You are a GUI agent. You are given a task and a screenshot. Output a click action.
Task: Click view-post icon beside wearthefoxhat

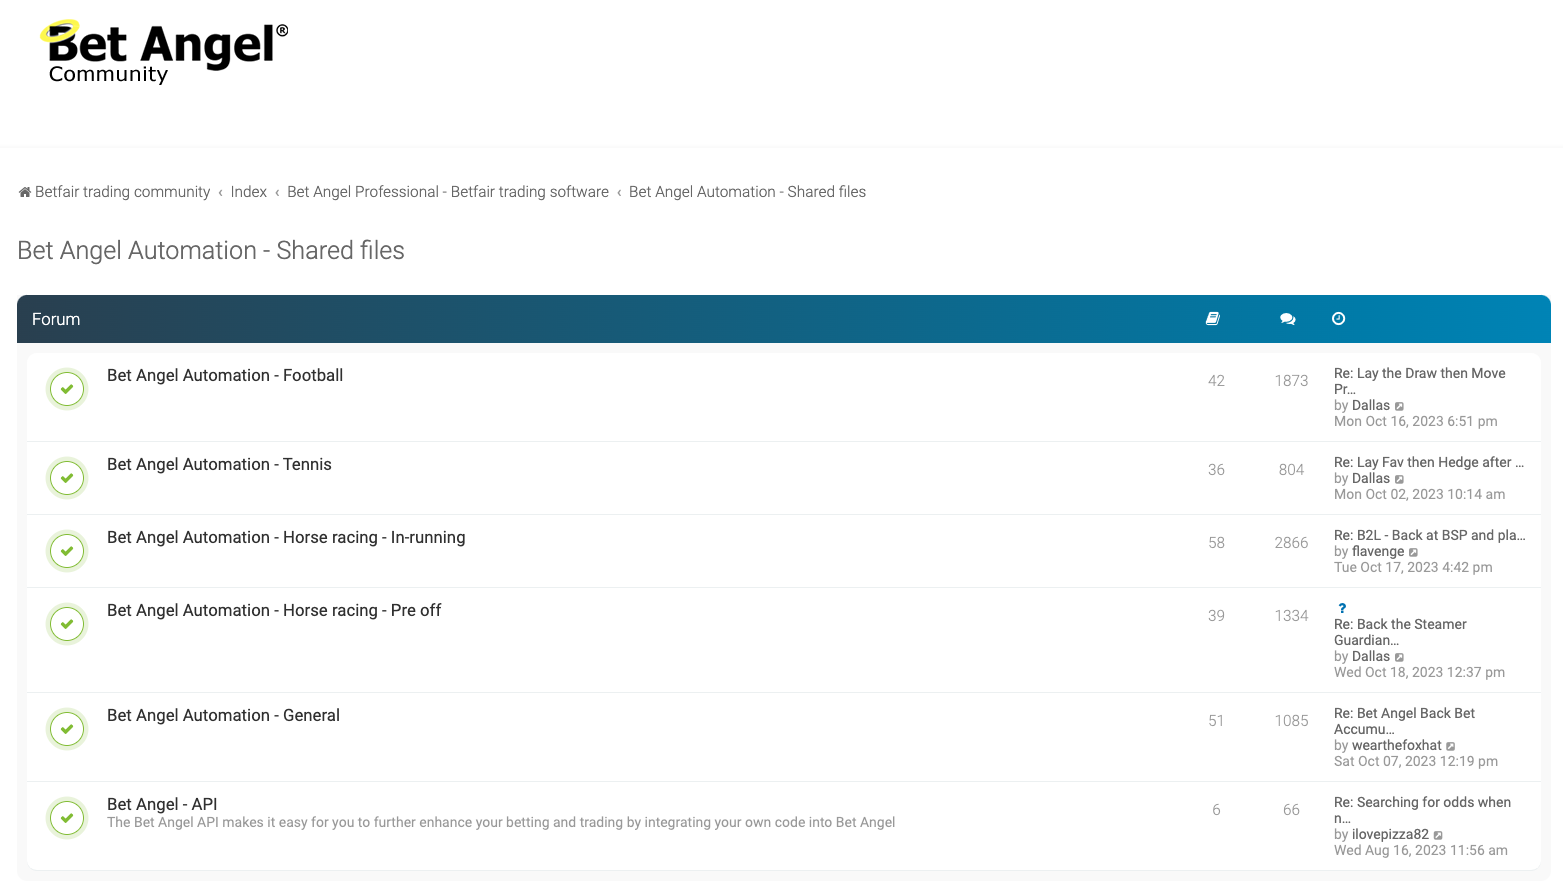[1451, 746]
